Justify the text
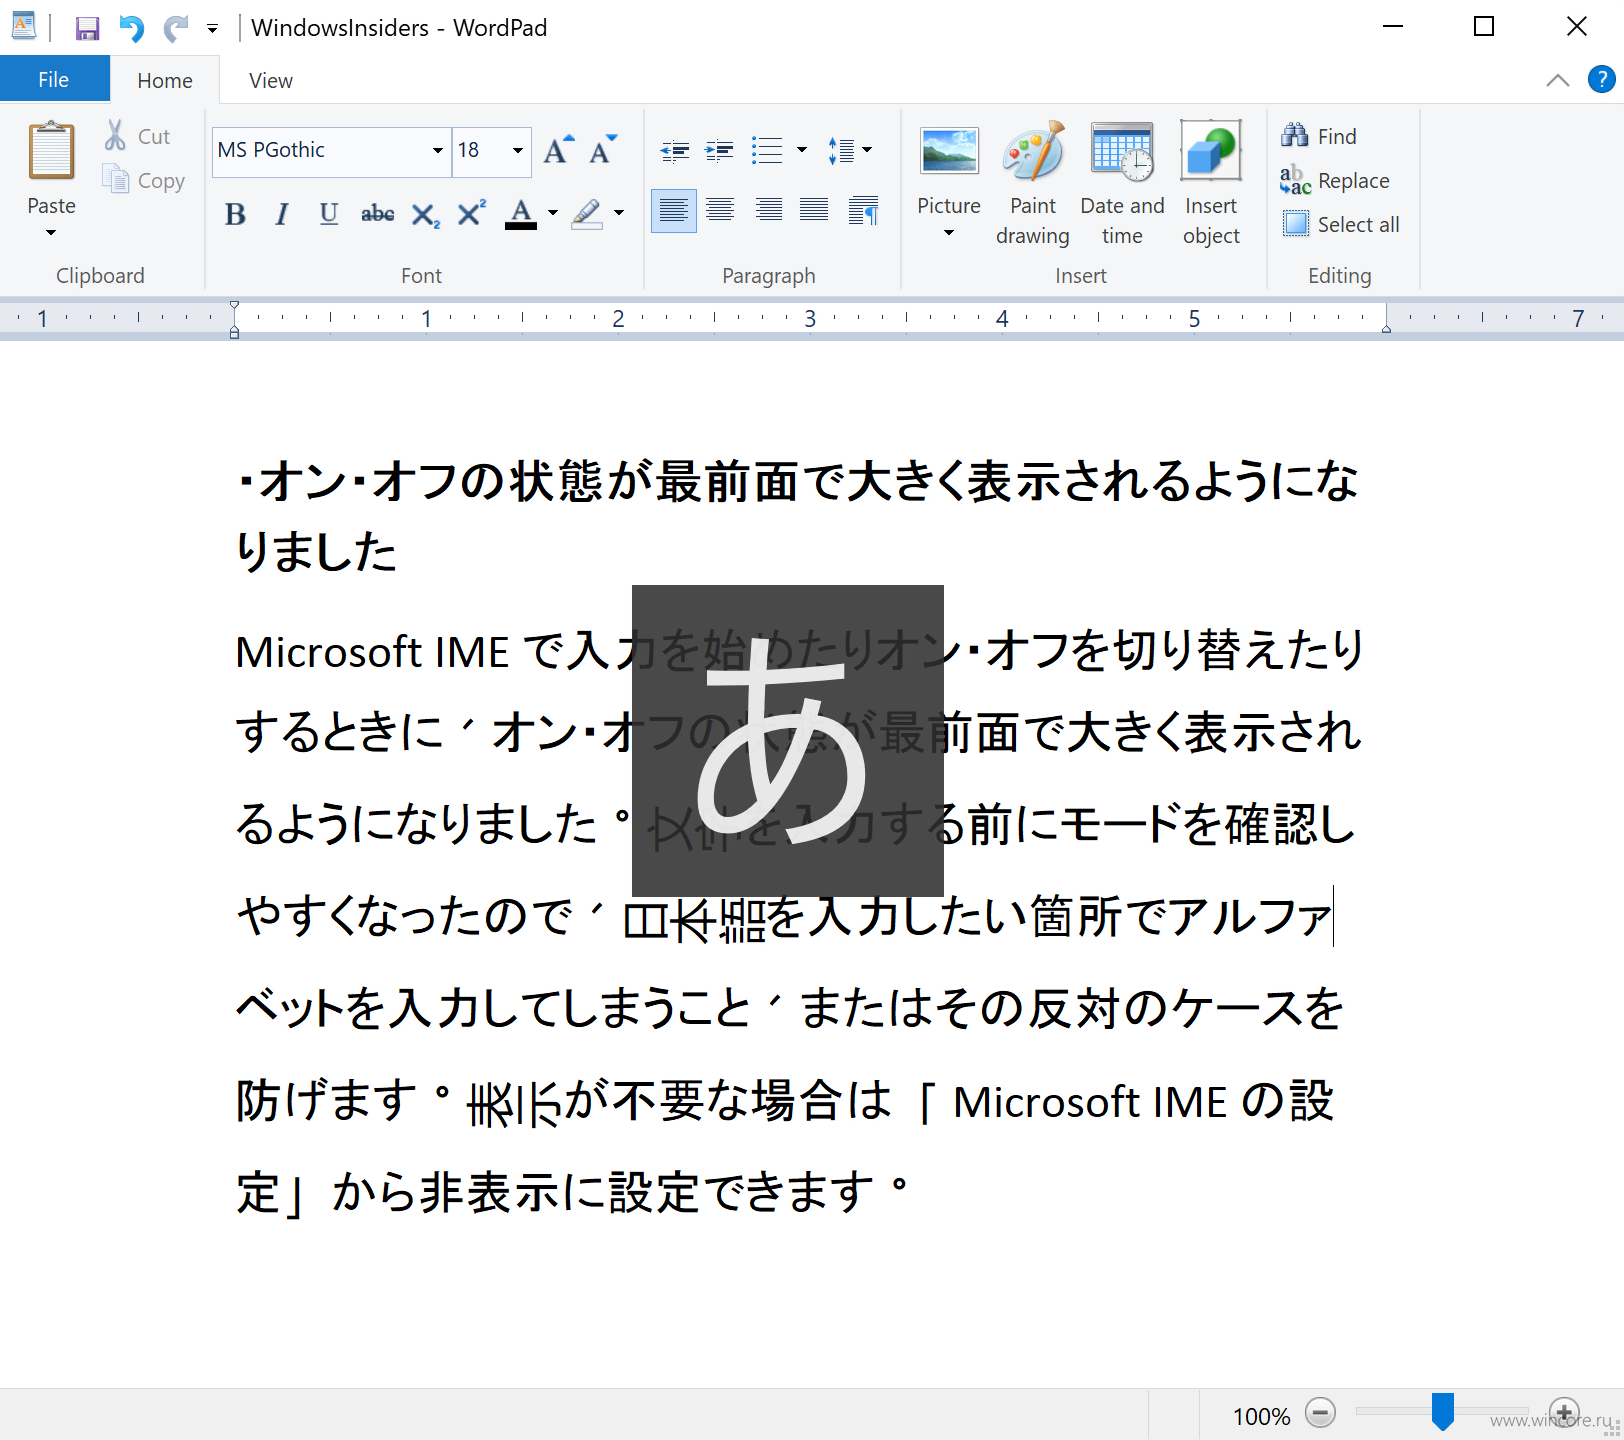The width and height of the screenshot is (1624, 1440). coord(814,211)
